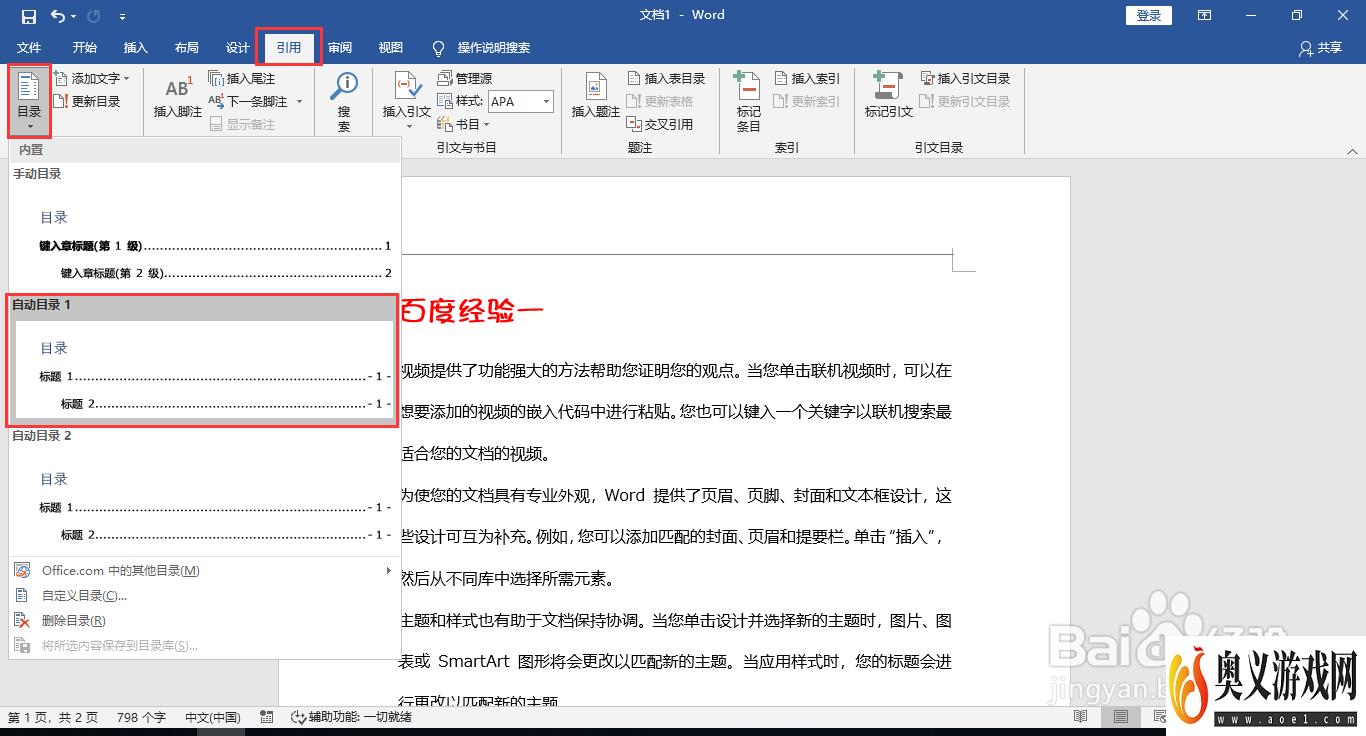The width and height of the screenshot is (1366, 736).
Task: Click word count 798 个字 in status bar
Action: 141,717
